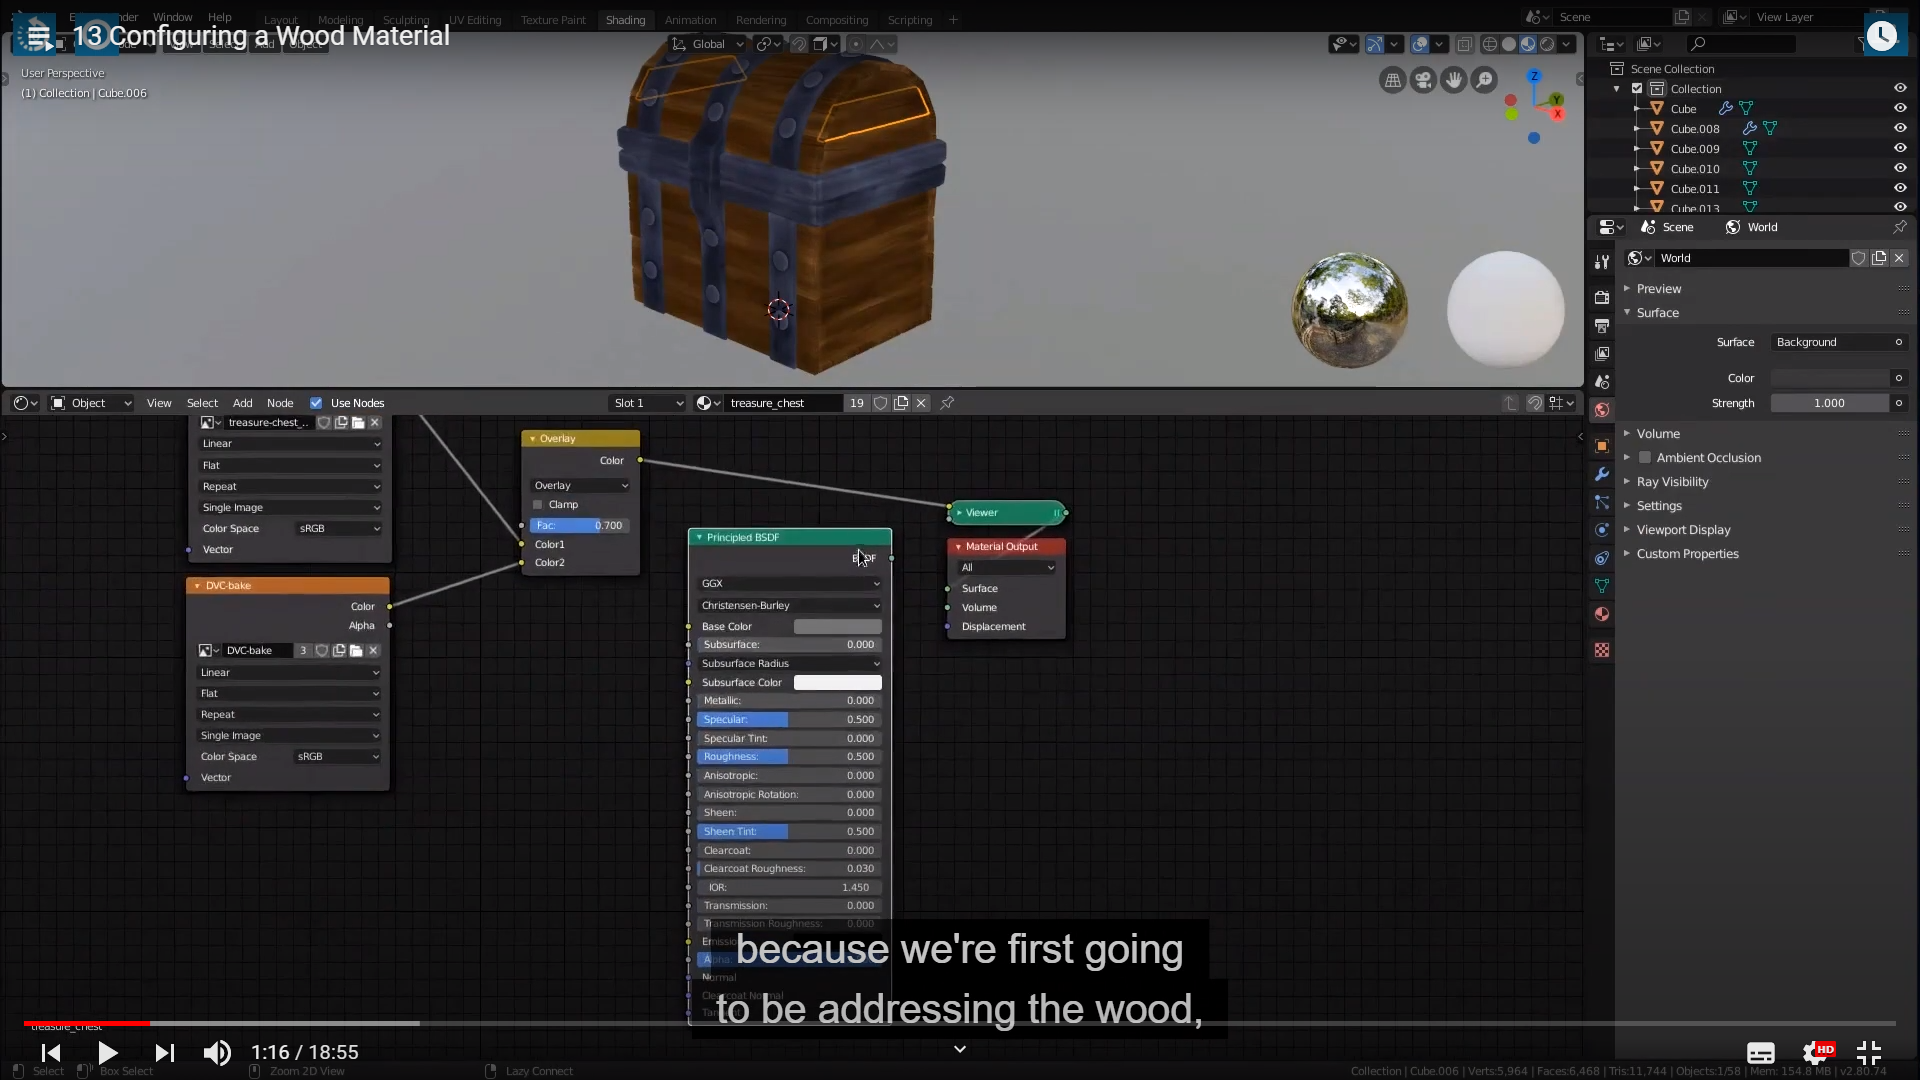This screenshot has height=1080, width=1920.
Task: Toggle the Use Nodes checkbox
Action: coord(316,403)
